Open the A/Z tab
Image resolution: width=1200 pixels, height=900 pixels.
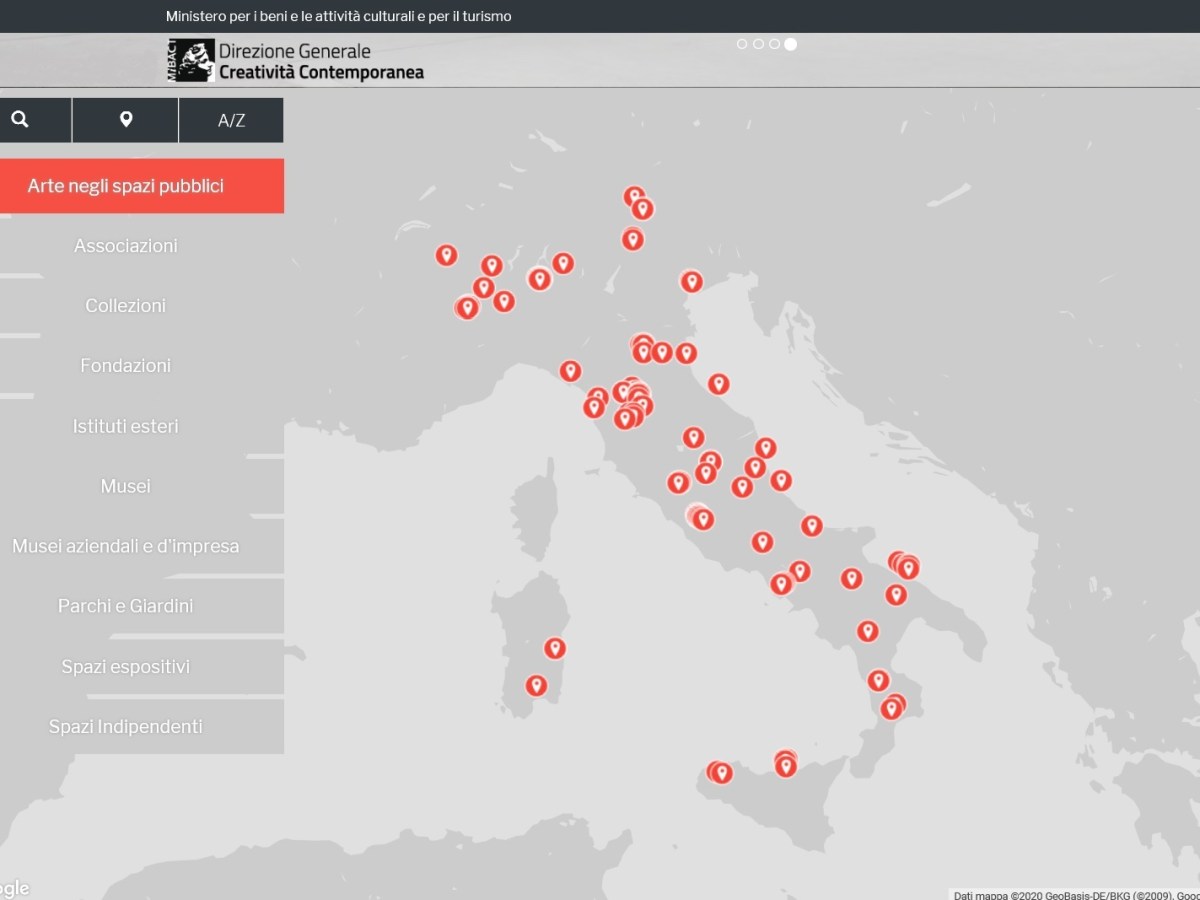click(231, 119)
